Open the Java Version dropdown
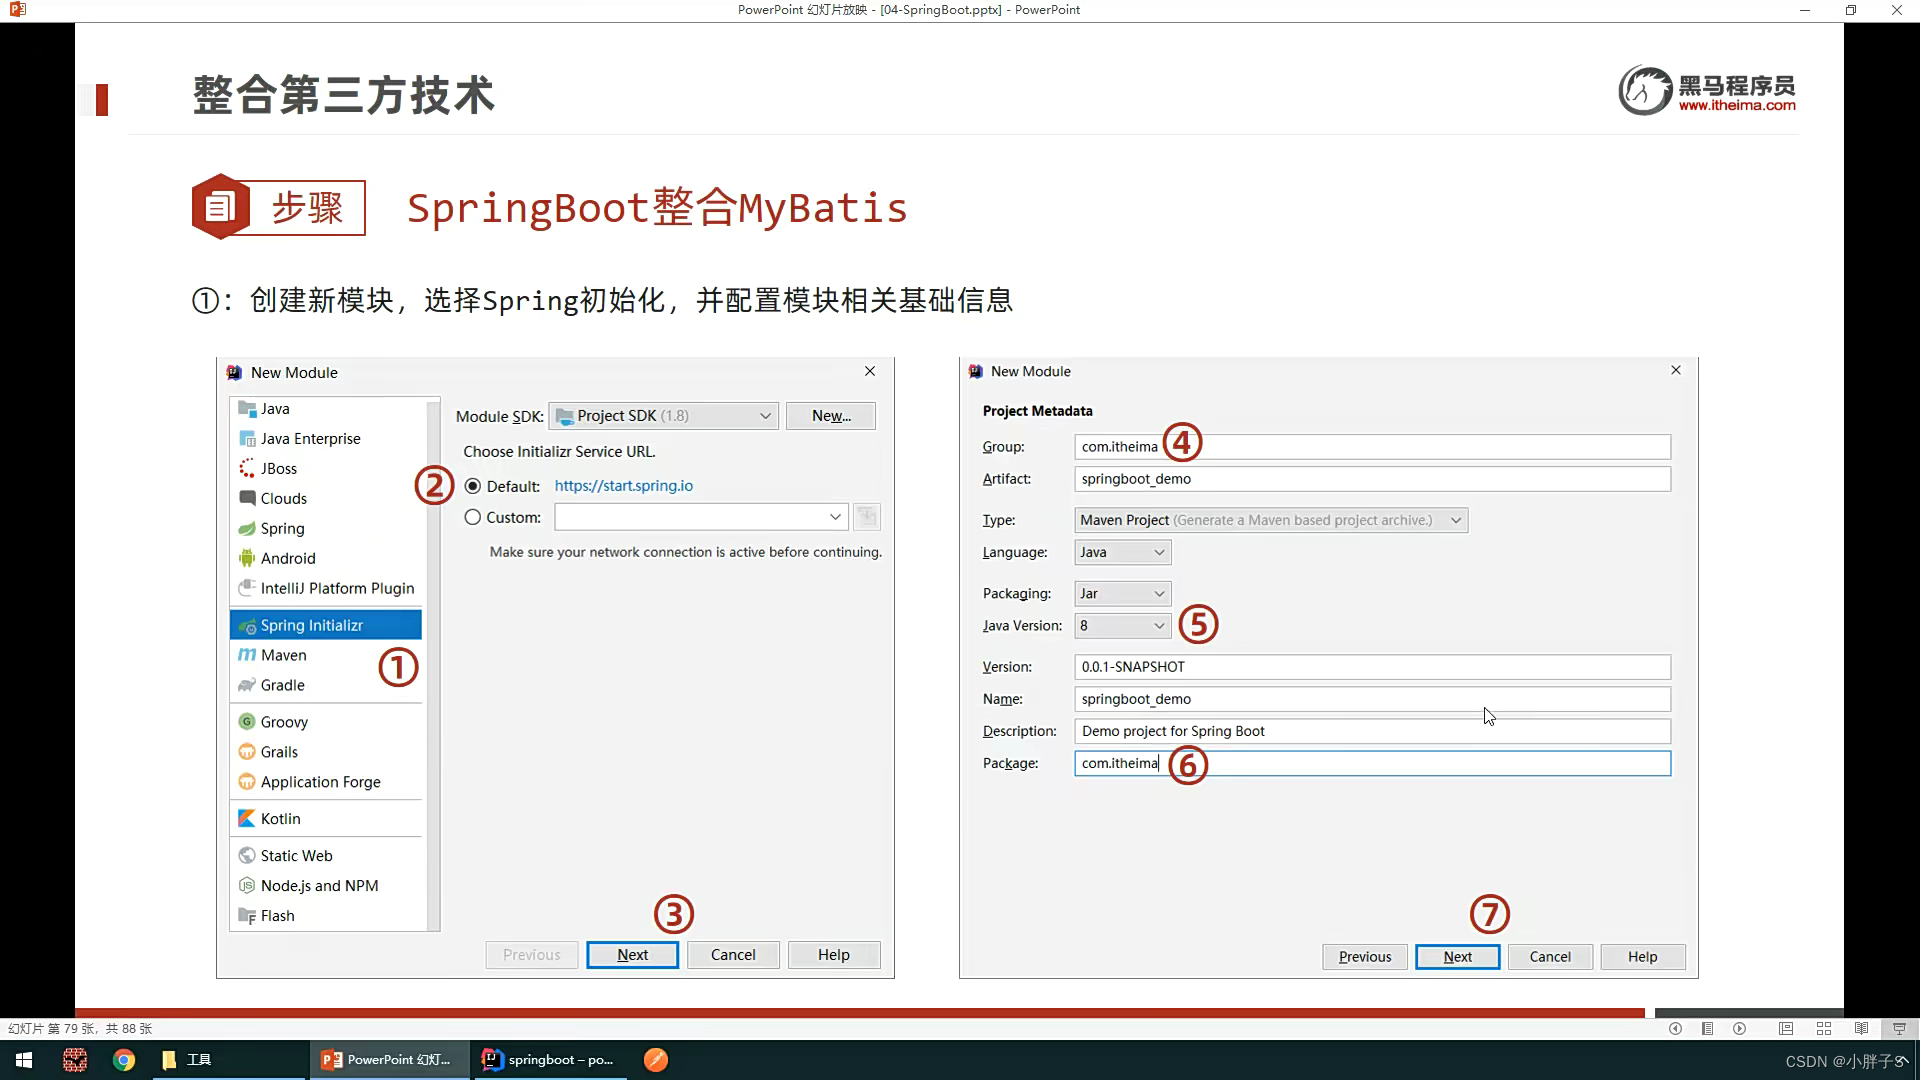Viewport: 1920px width, 1080px height. [x=1122, y=626]
